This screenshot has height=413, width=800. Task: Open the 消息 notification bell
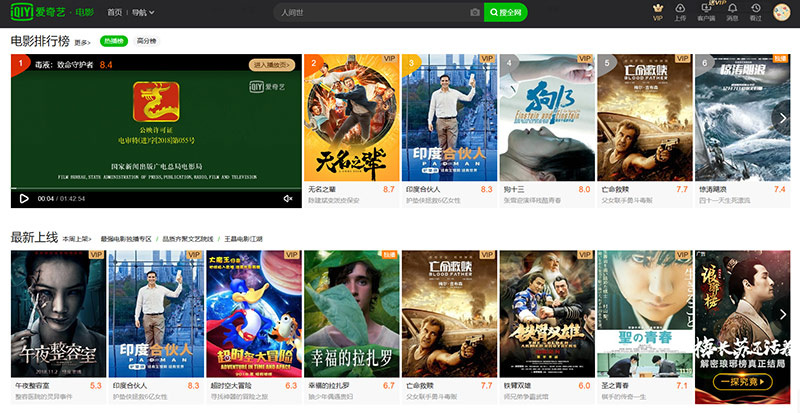(x=732, y=12)
